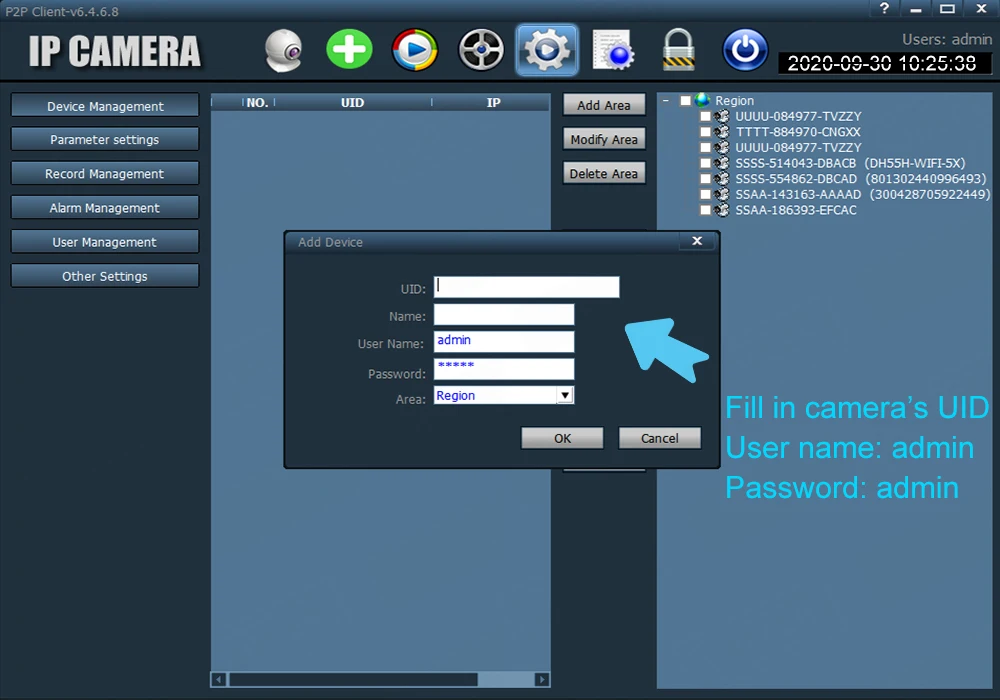
Task: Click the film reel record icon
Action: [481, 50]
